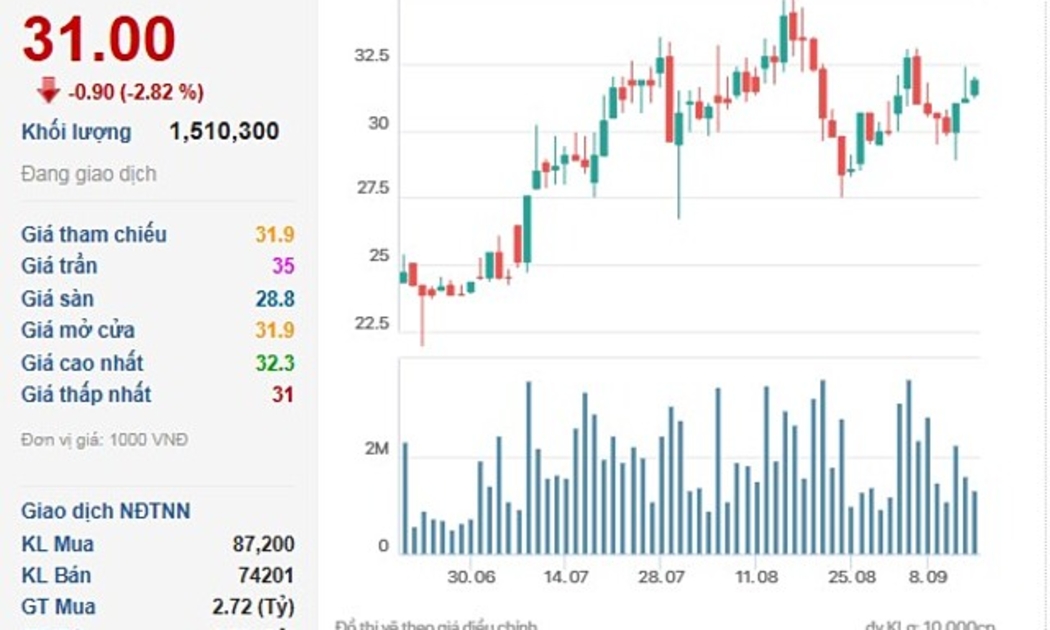Click the red down arrow price-change icon

pos(48,91)
